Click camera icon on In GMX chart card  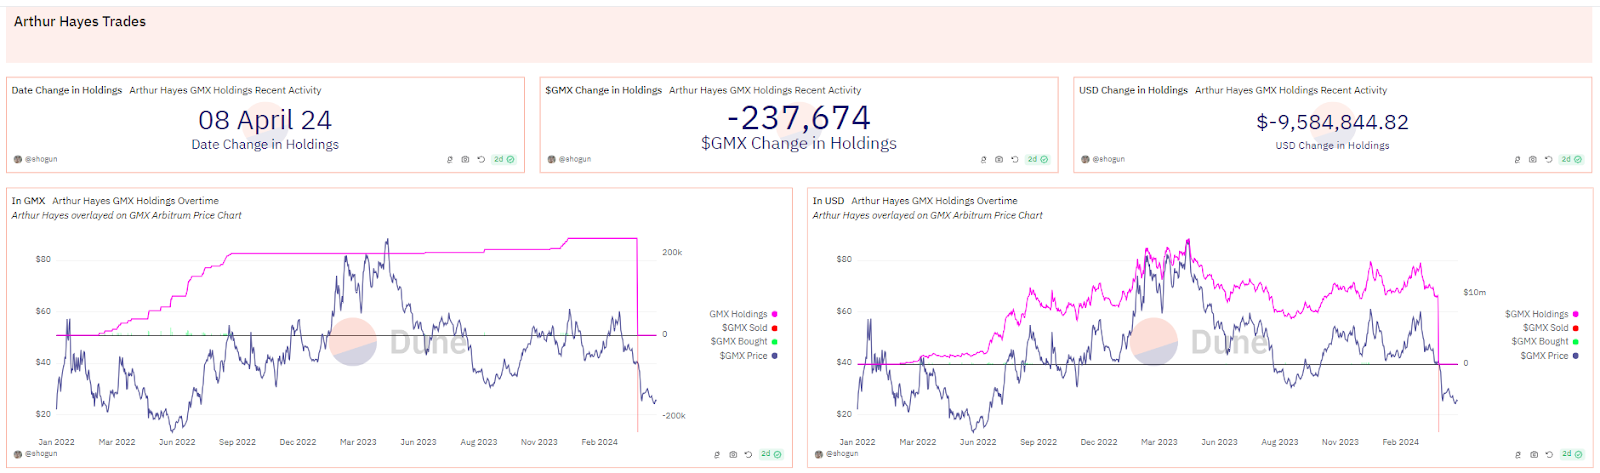(733, 454)
